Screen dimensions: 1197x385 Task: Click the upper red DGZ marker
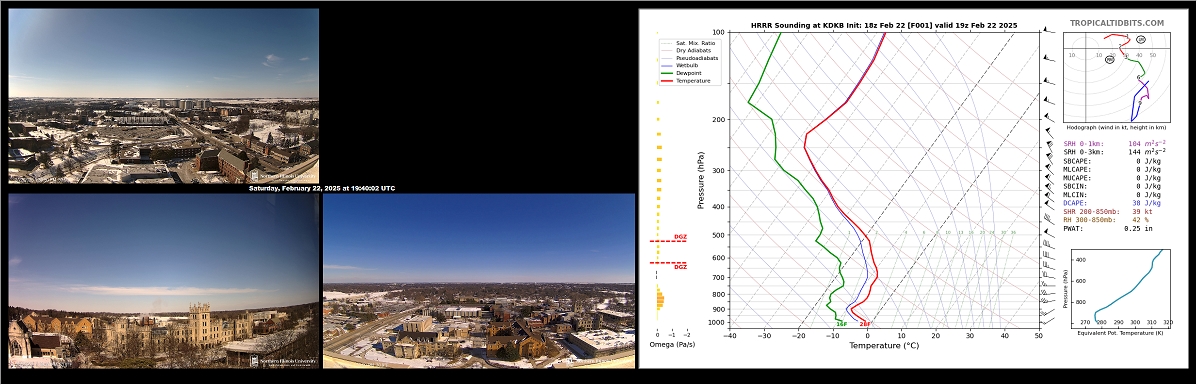click(679, 238)
